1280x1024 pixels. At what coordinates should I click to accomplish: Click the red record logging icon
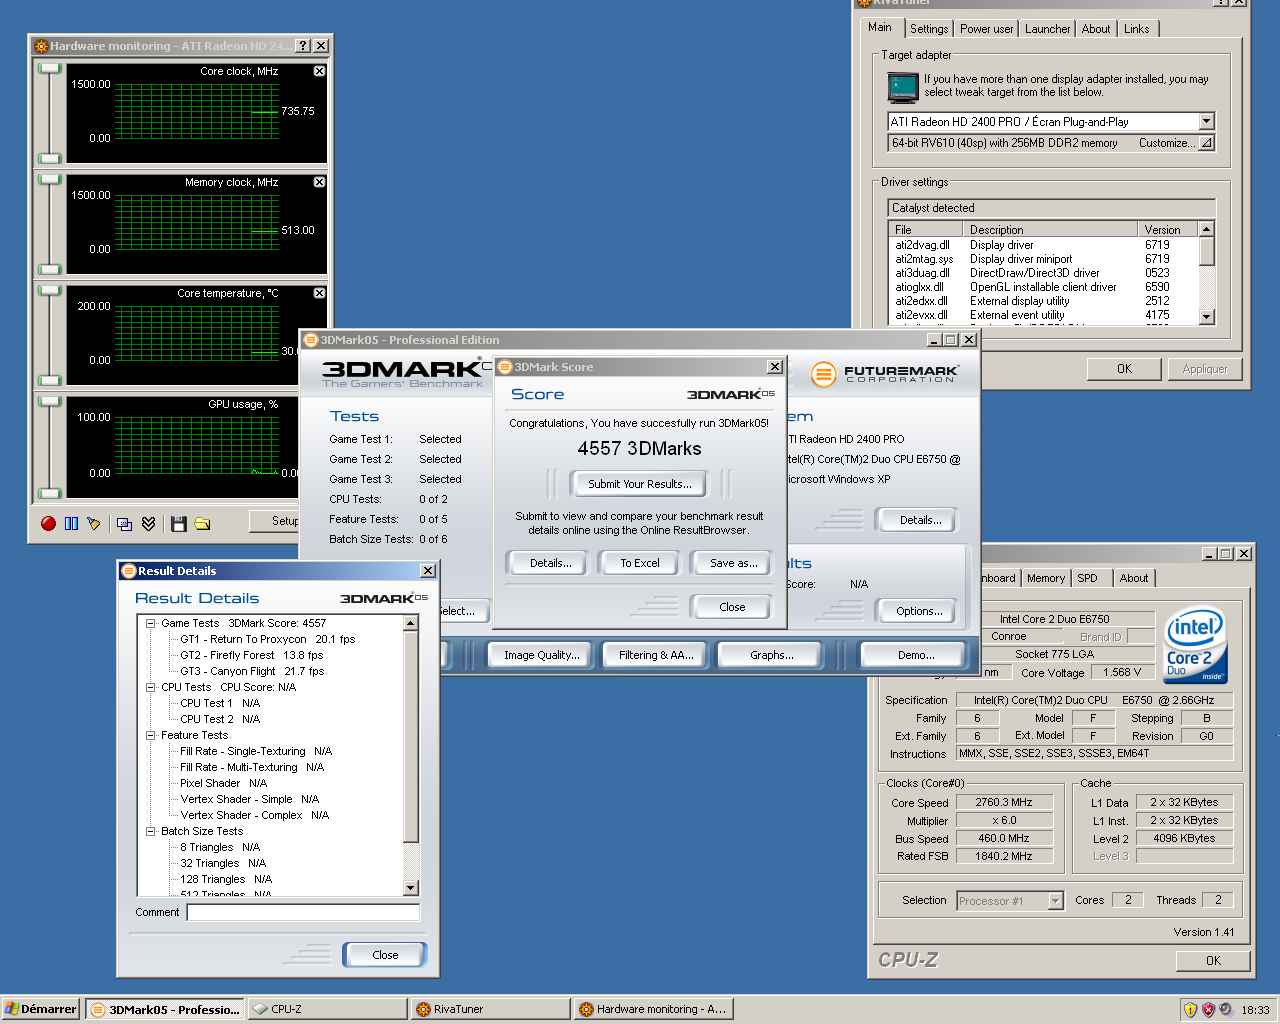tap(48, 523)
